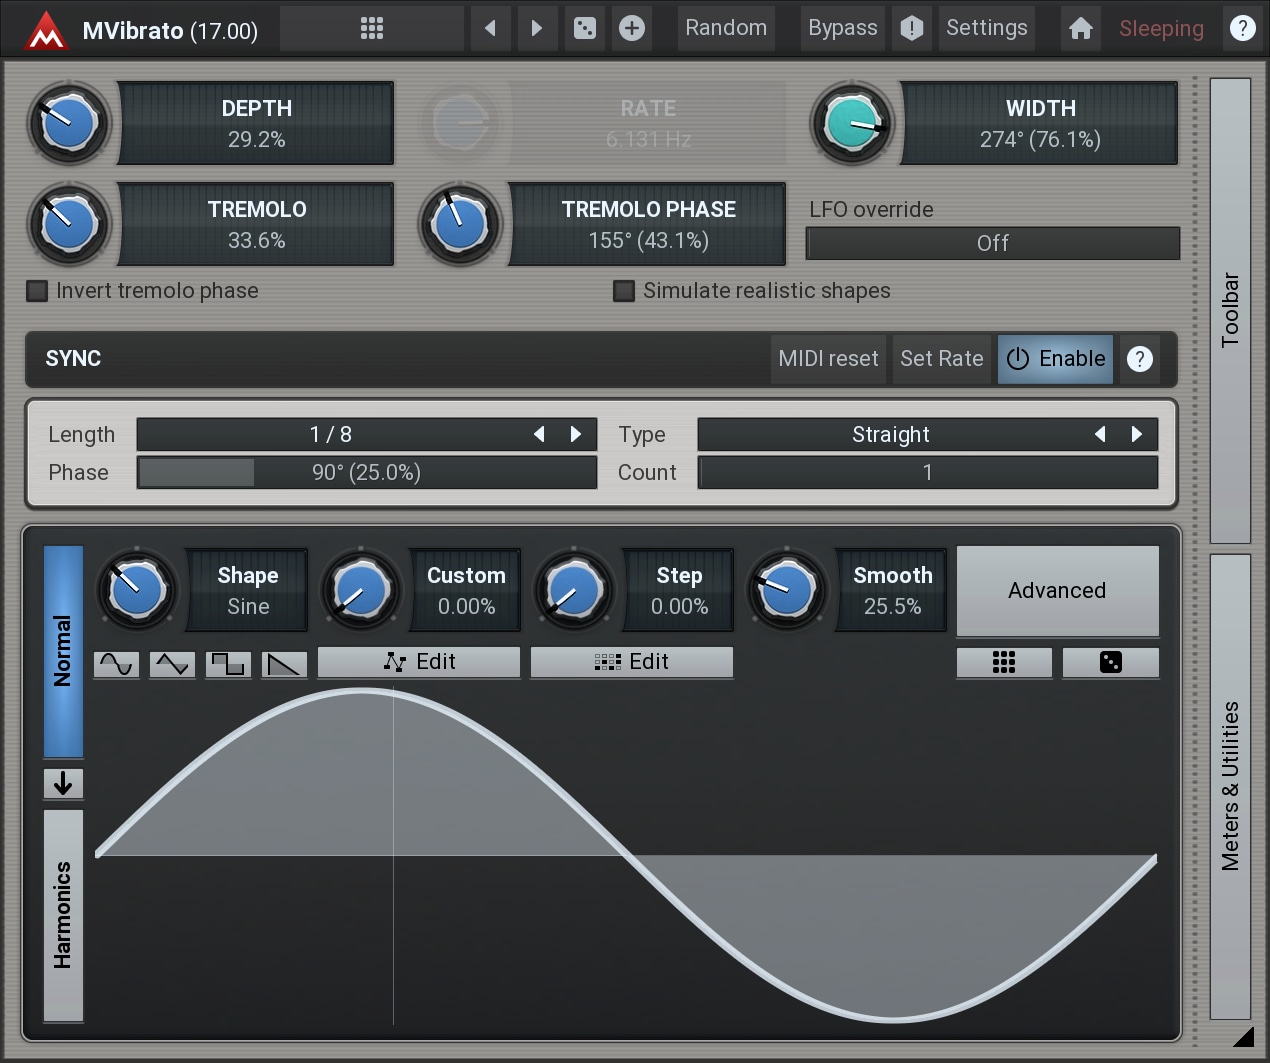Select the sawtooth wave shape preset icon
Viewport: 1270px width, 1063px height.
click(x=284, y=664)
